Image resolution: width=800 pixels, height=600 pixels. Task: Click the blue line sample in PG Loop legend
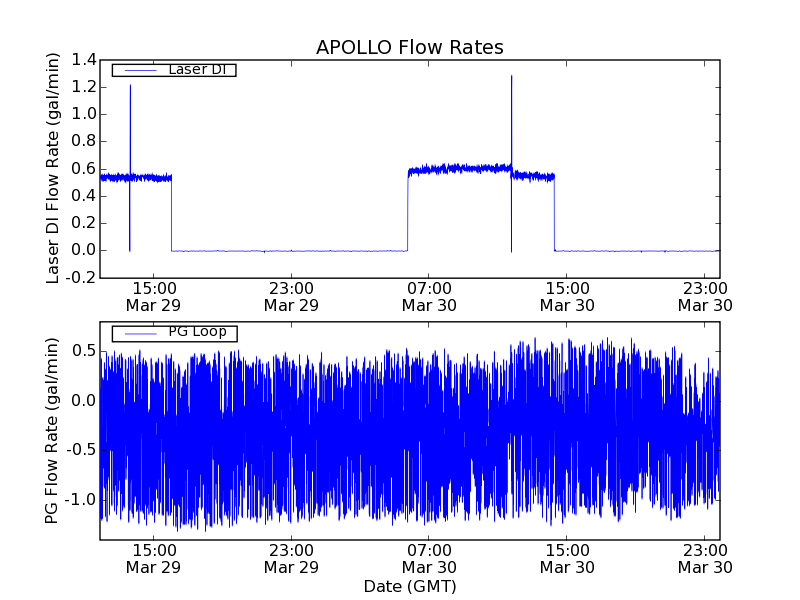point(140,334)
